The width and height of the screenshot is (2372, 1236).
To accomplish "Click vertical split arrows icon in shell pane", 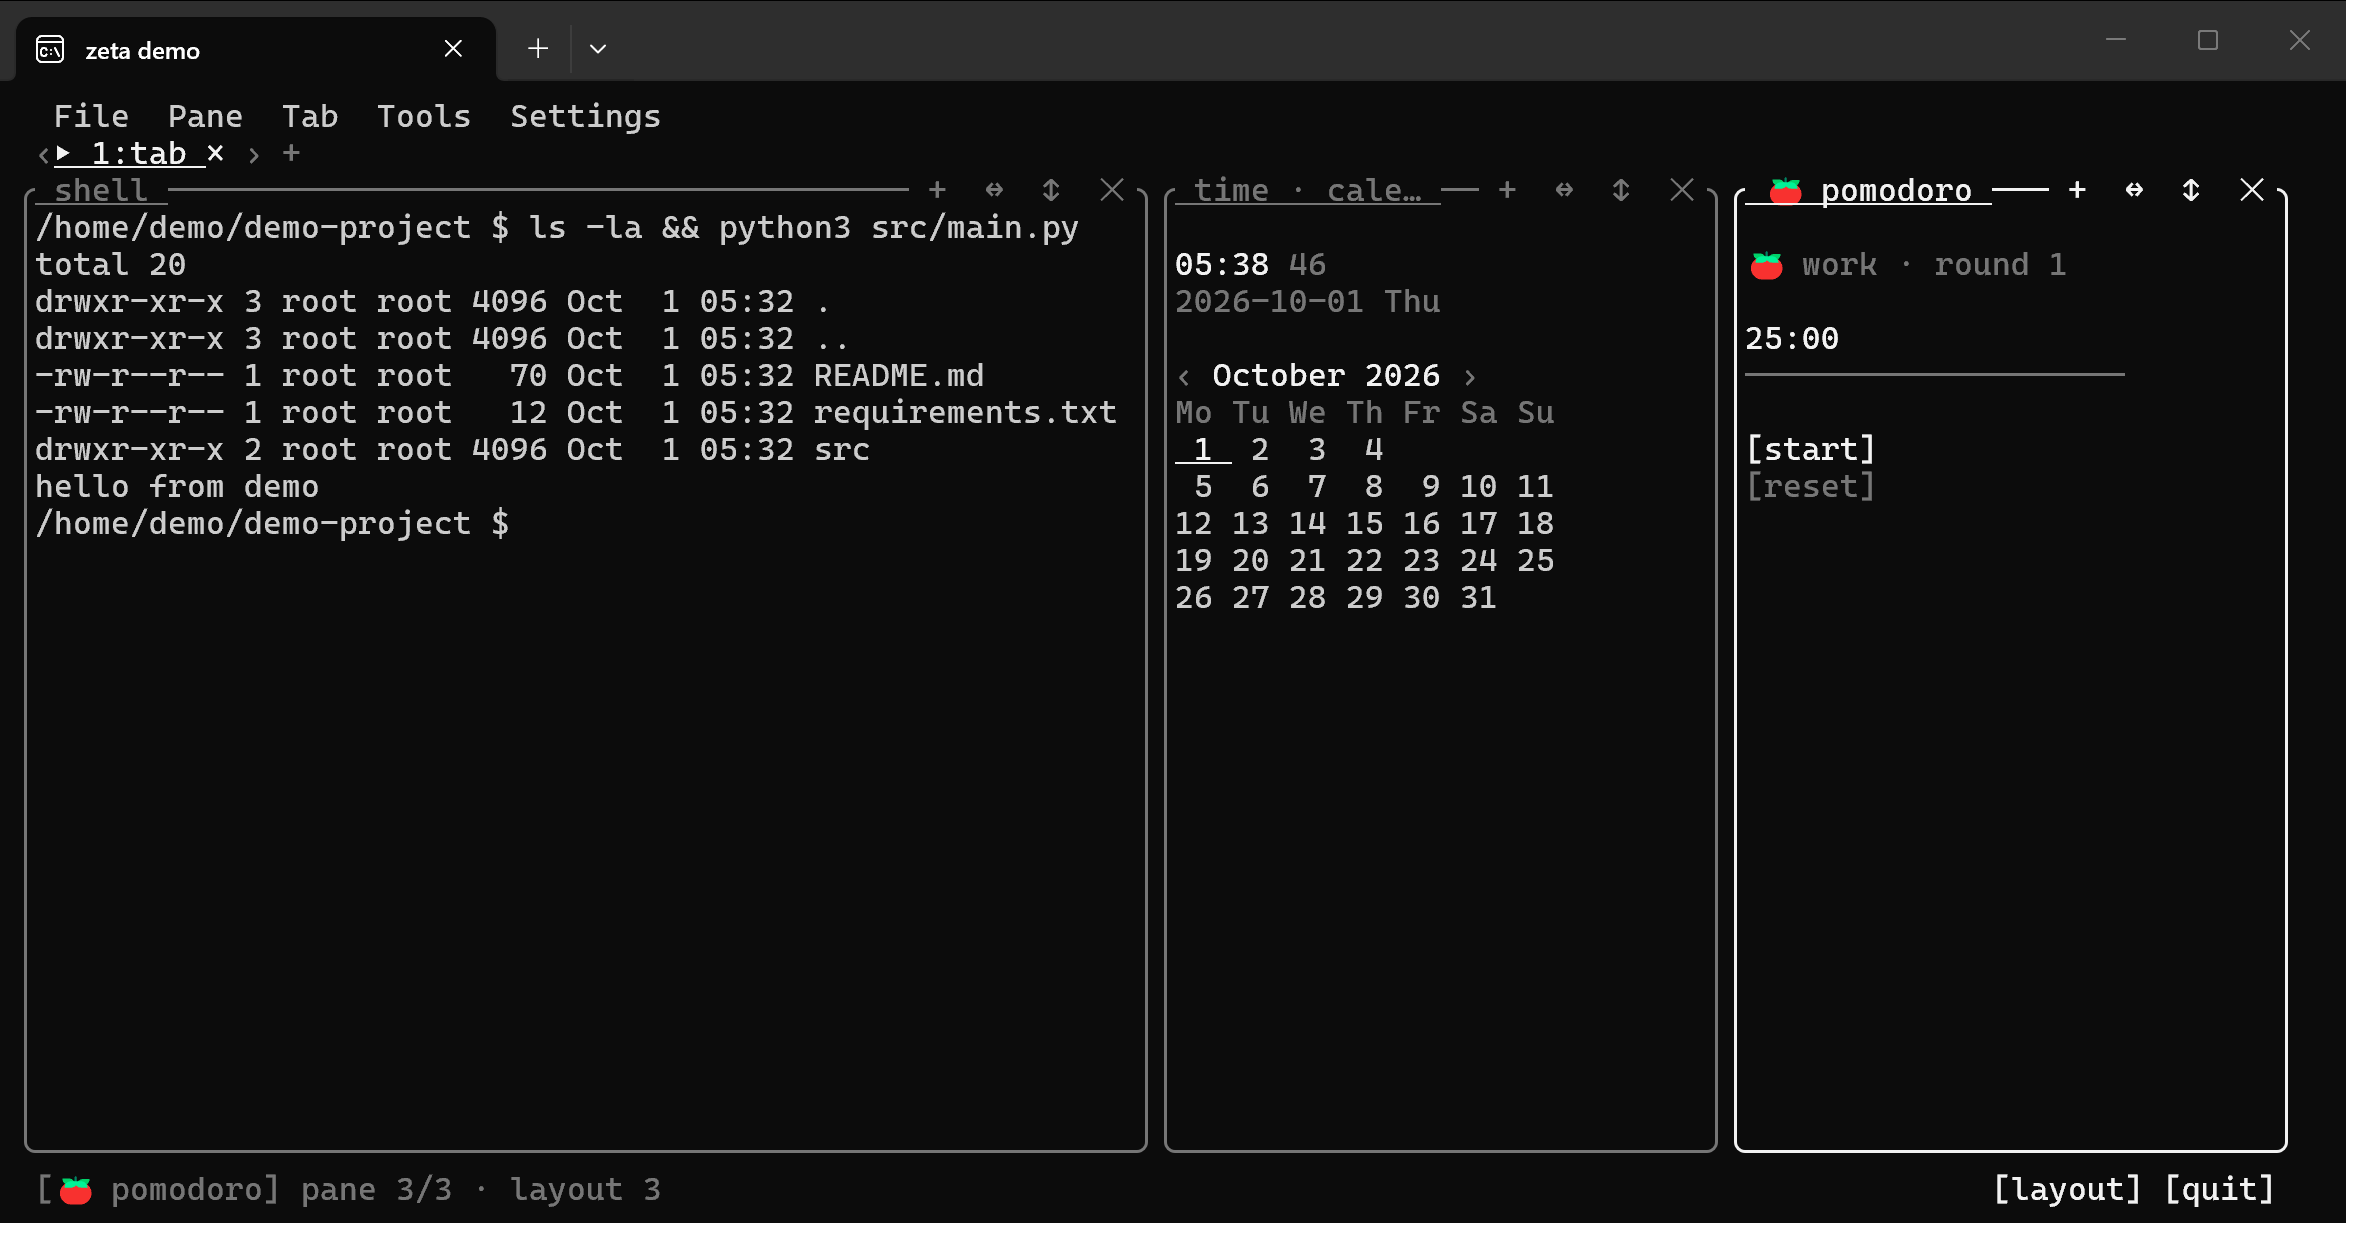I will click(x=1051, y=190).
